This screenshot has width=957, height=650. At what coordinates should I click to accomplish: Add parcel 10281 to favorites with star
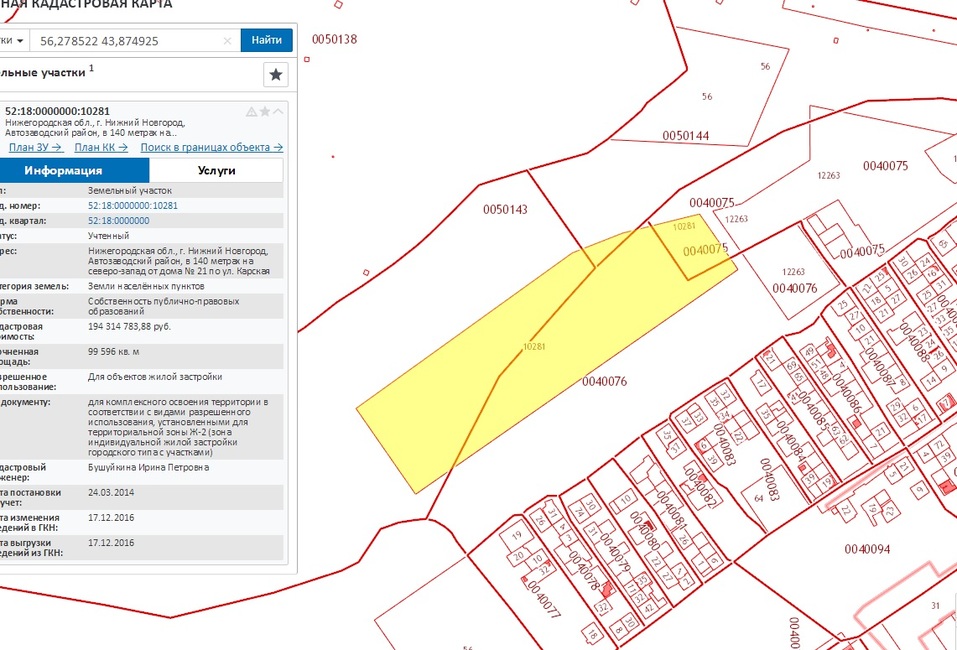[265, 112]
